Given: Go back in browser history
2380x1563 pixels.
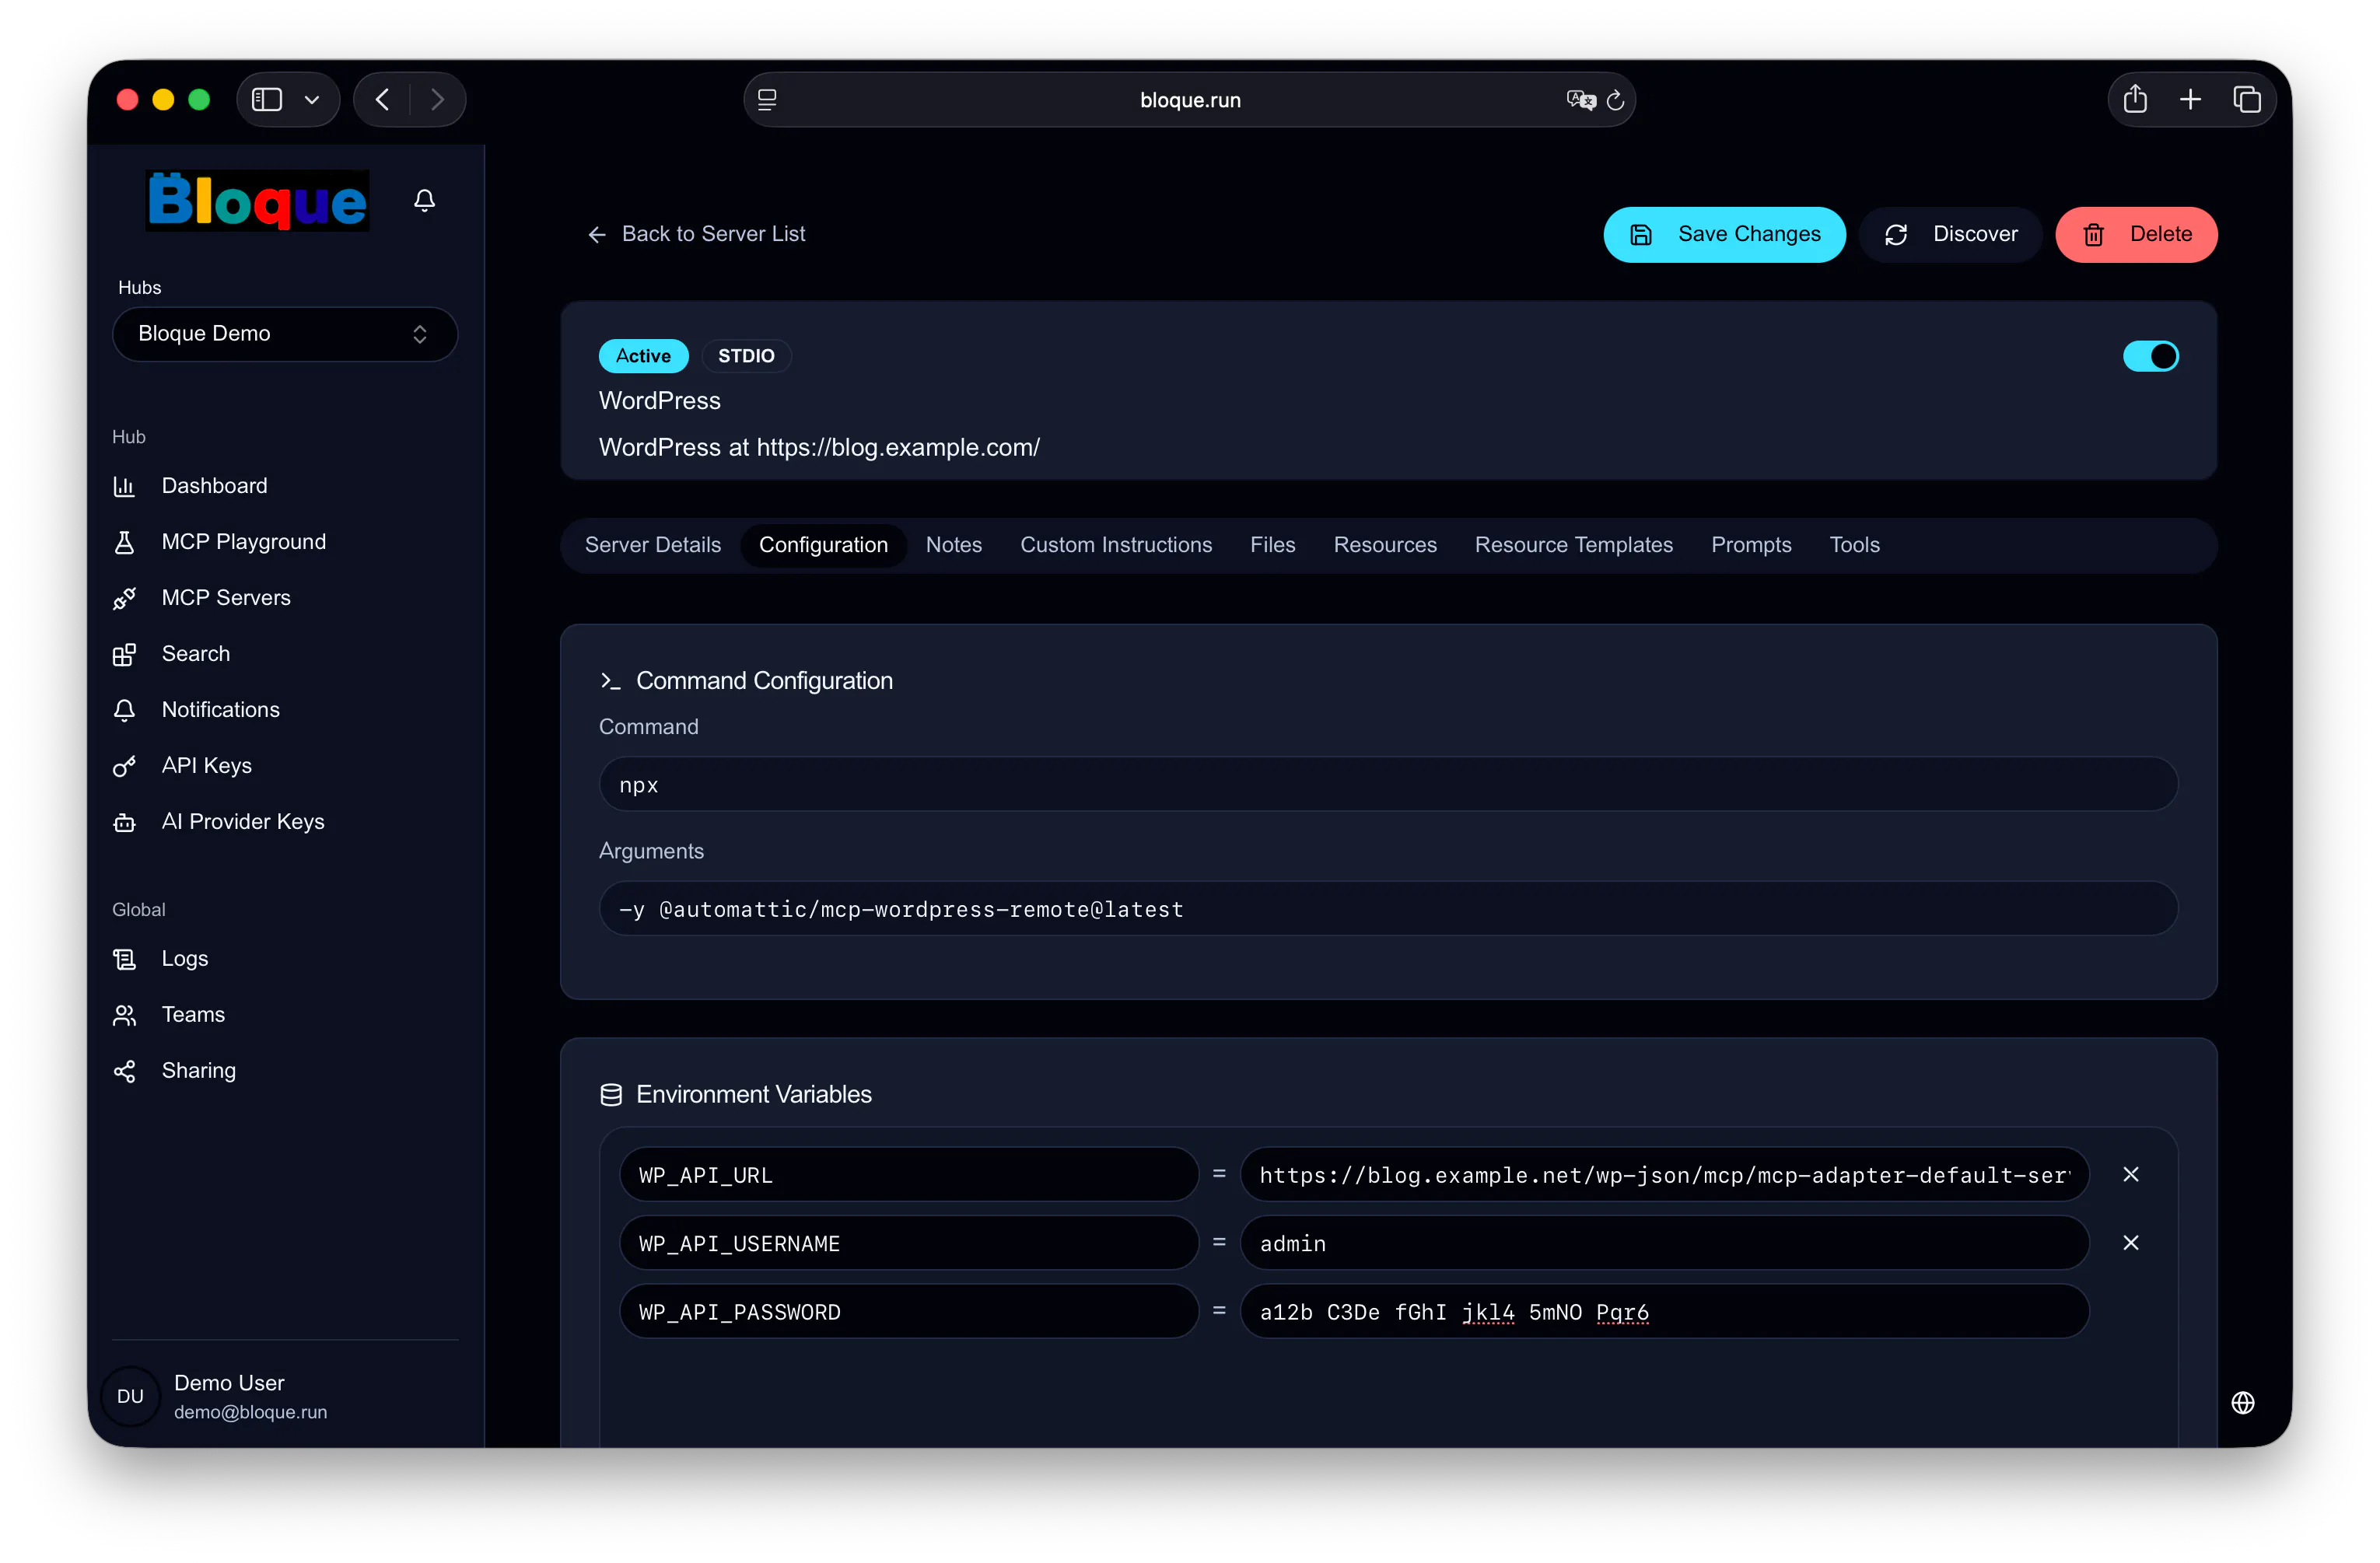Looking at the screenshot, I should (382, 99).
